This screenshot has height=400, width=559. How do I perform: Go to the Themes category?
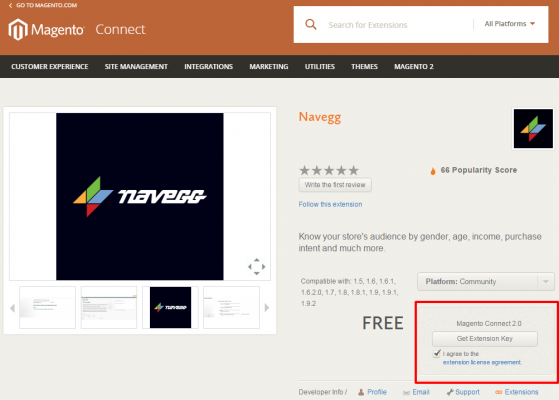364,67
